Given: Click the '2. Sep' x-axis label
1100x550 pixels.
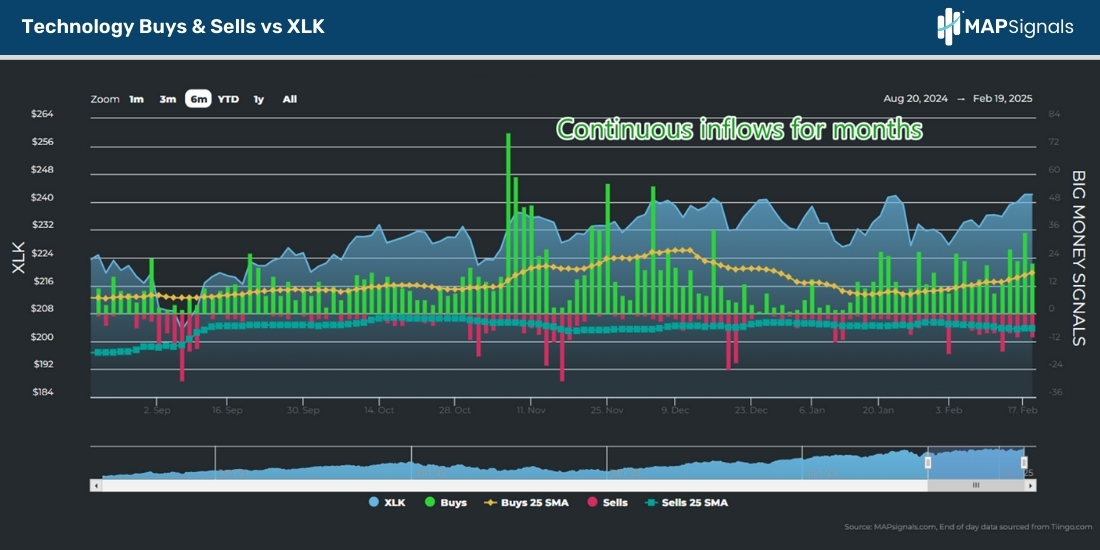Looking at the screenshot, I should click(x=157, y=409).
